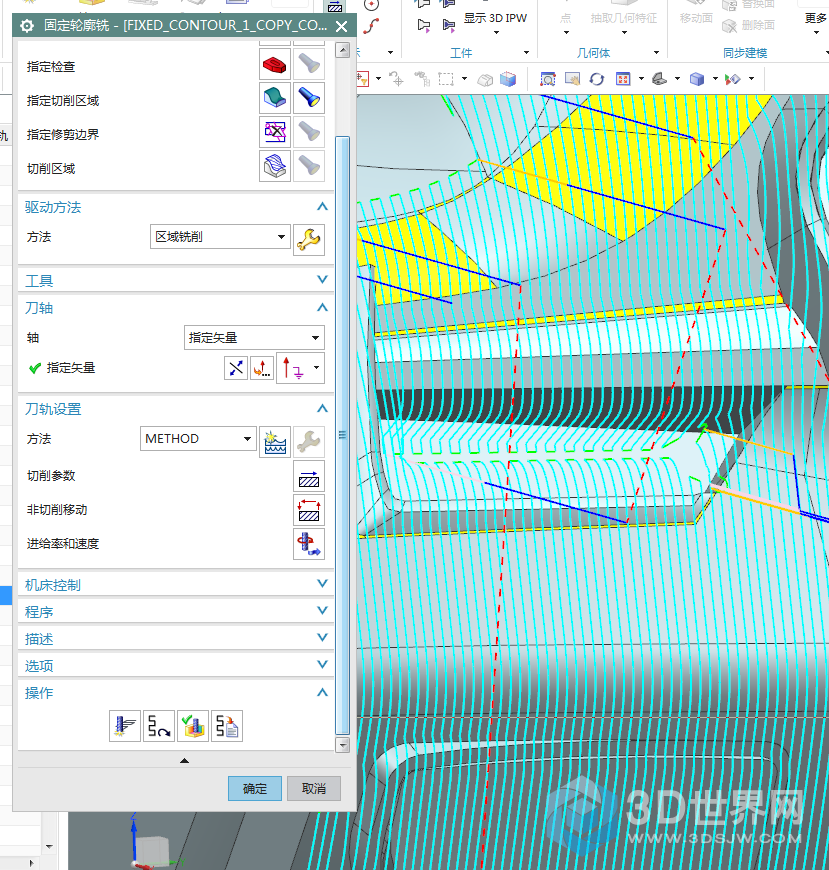This screenshot has height=870, width=829.
Task: Open Specify Cut Area selection icon
Action: 275,99
